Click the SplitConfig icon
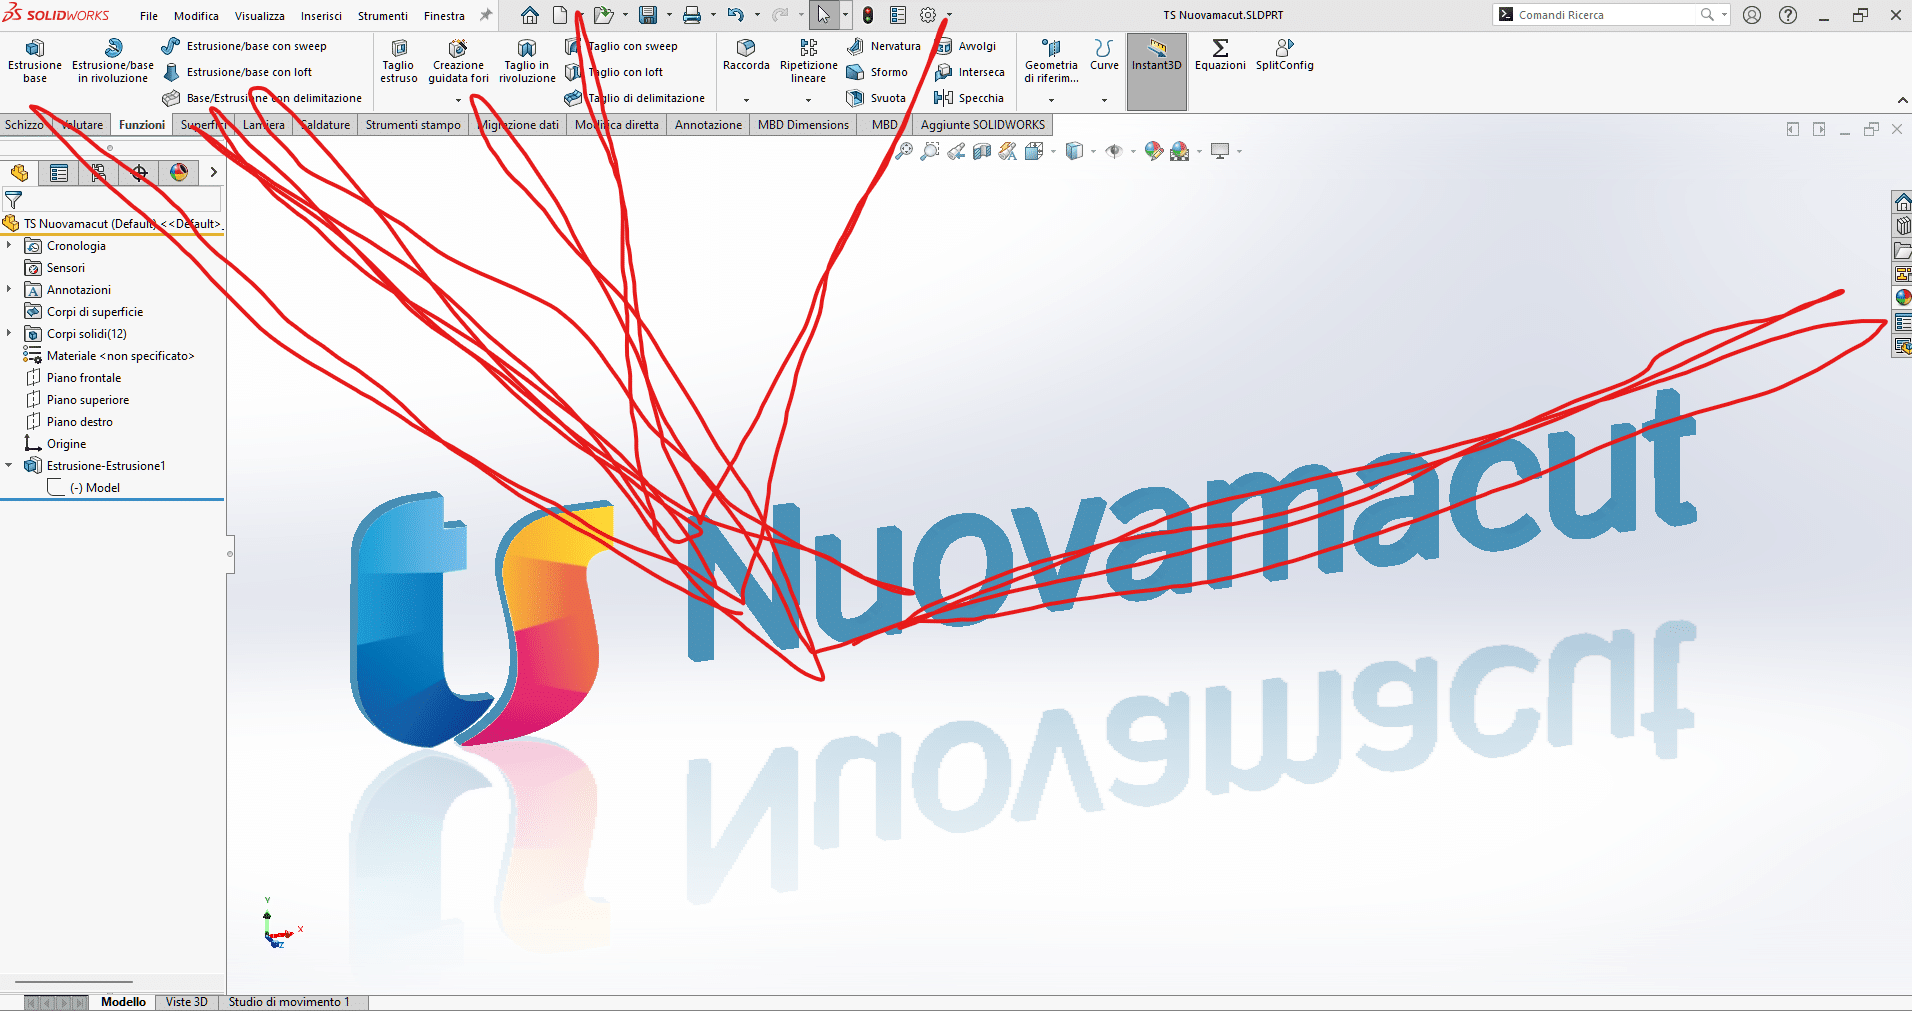 tap(1284, 55)
